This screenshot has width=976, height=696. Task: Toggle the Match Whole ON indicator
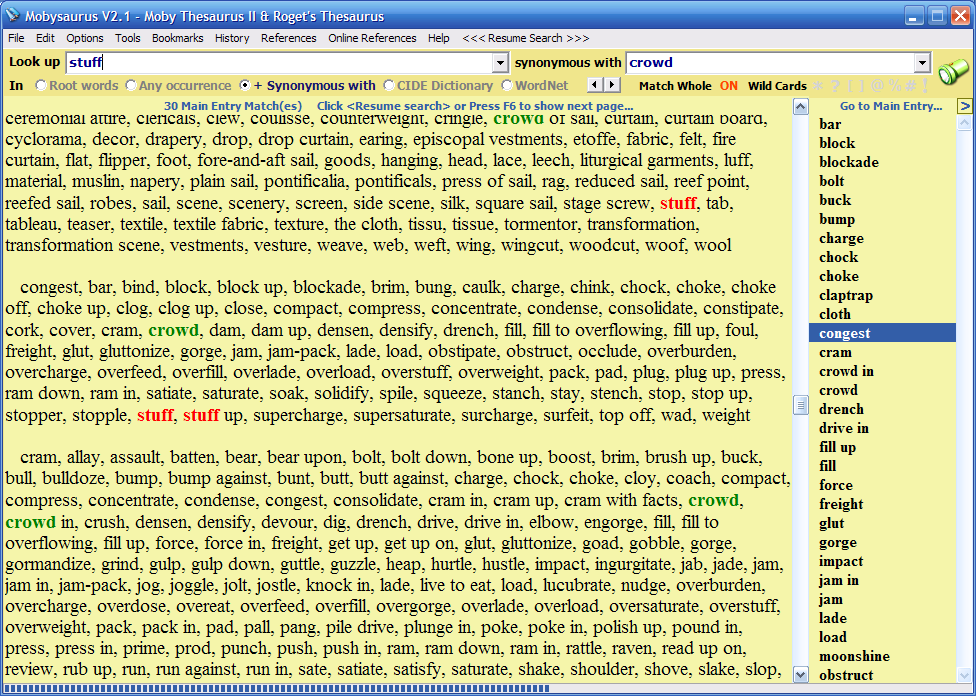click(728, 86)
